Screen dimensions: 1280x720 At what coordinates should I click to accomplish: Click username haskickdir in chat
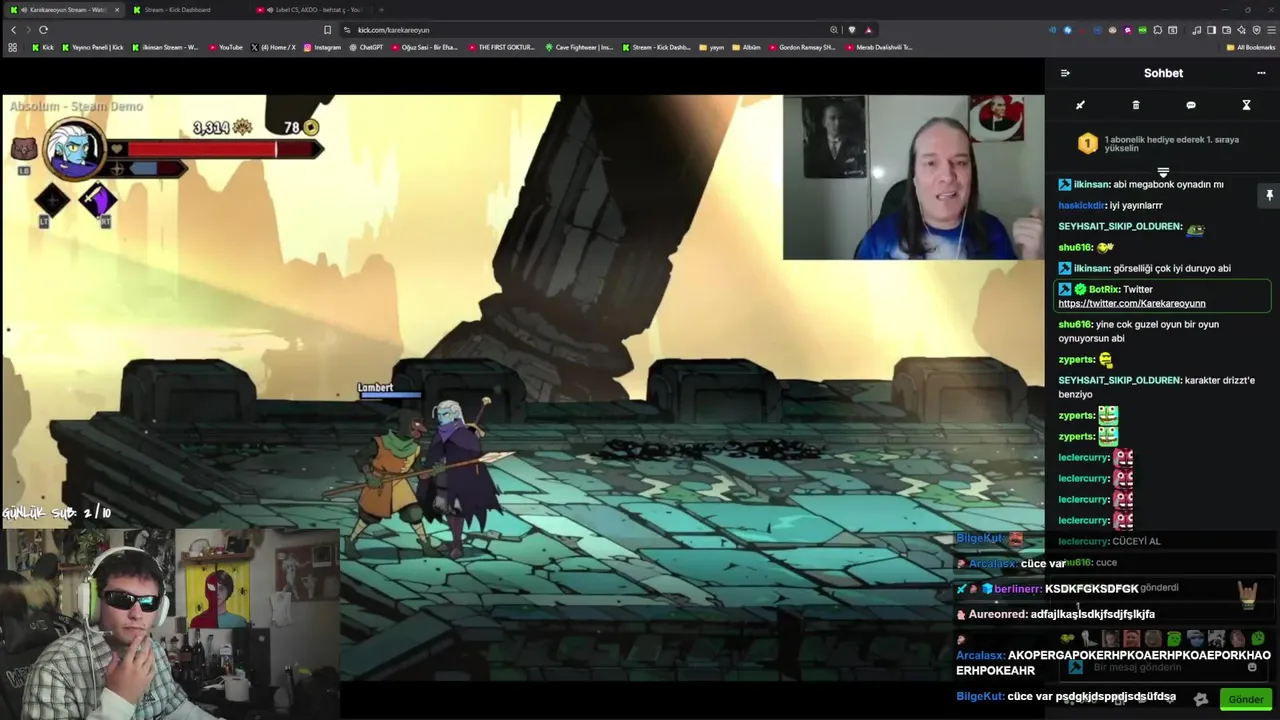1082,205
